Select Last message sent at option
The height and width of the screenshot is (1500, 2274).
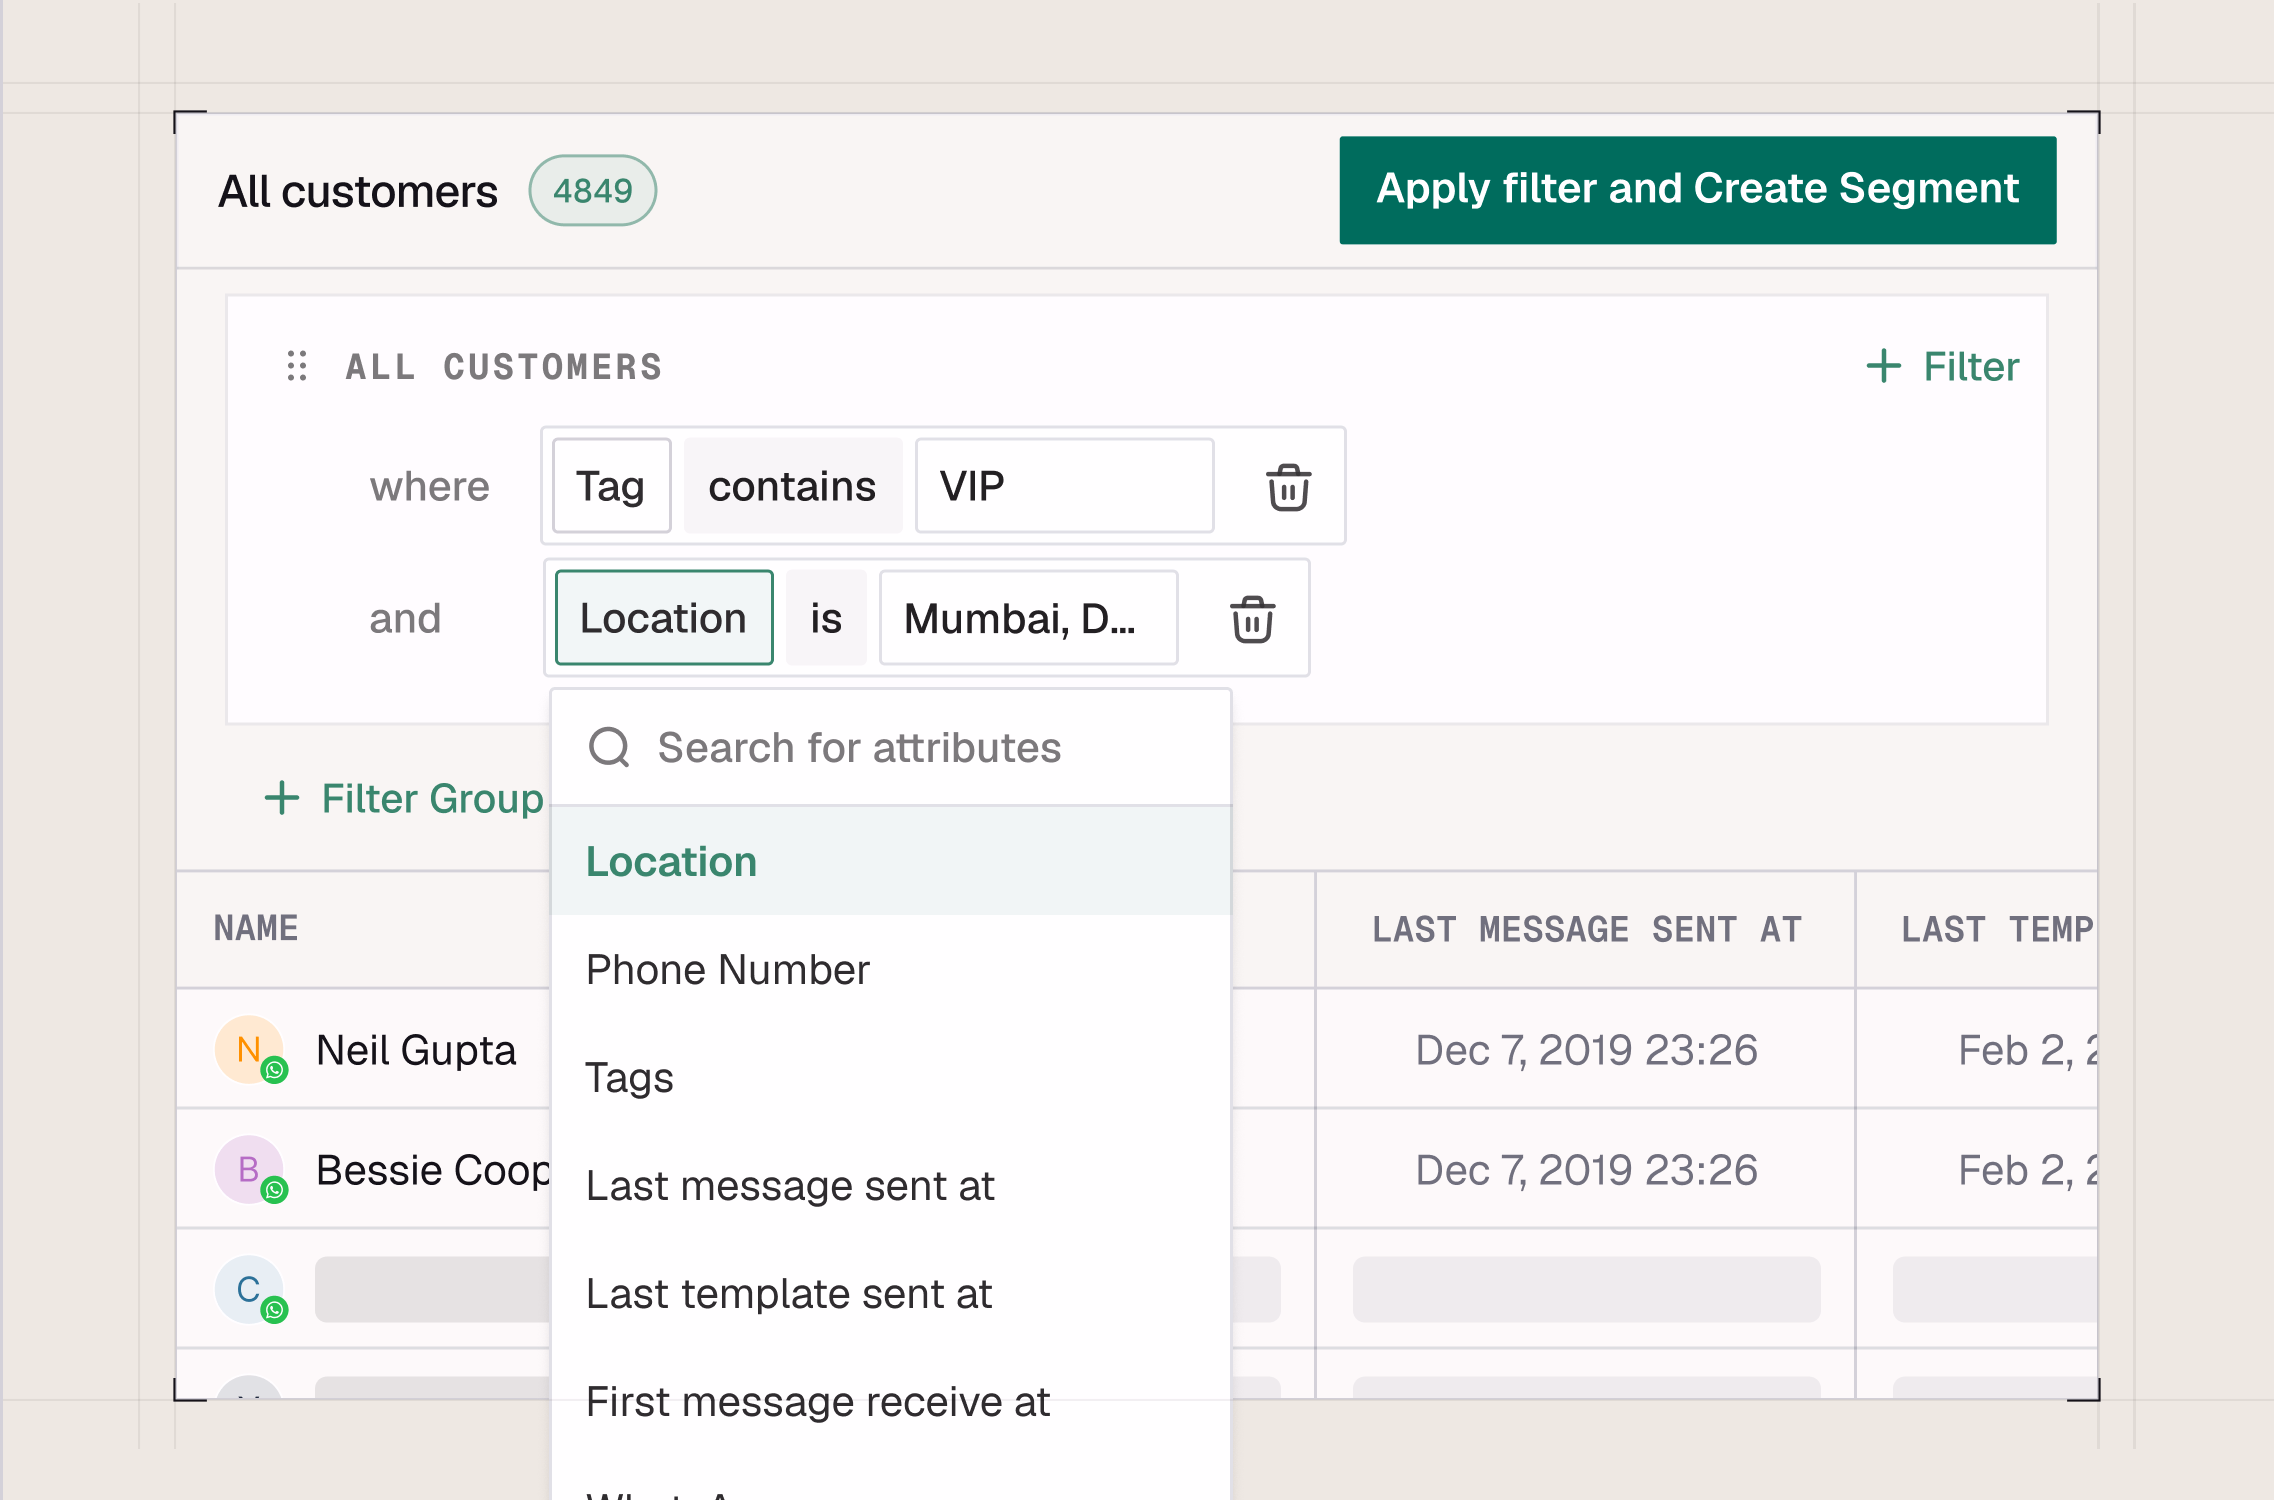(x=790, y=1186)
